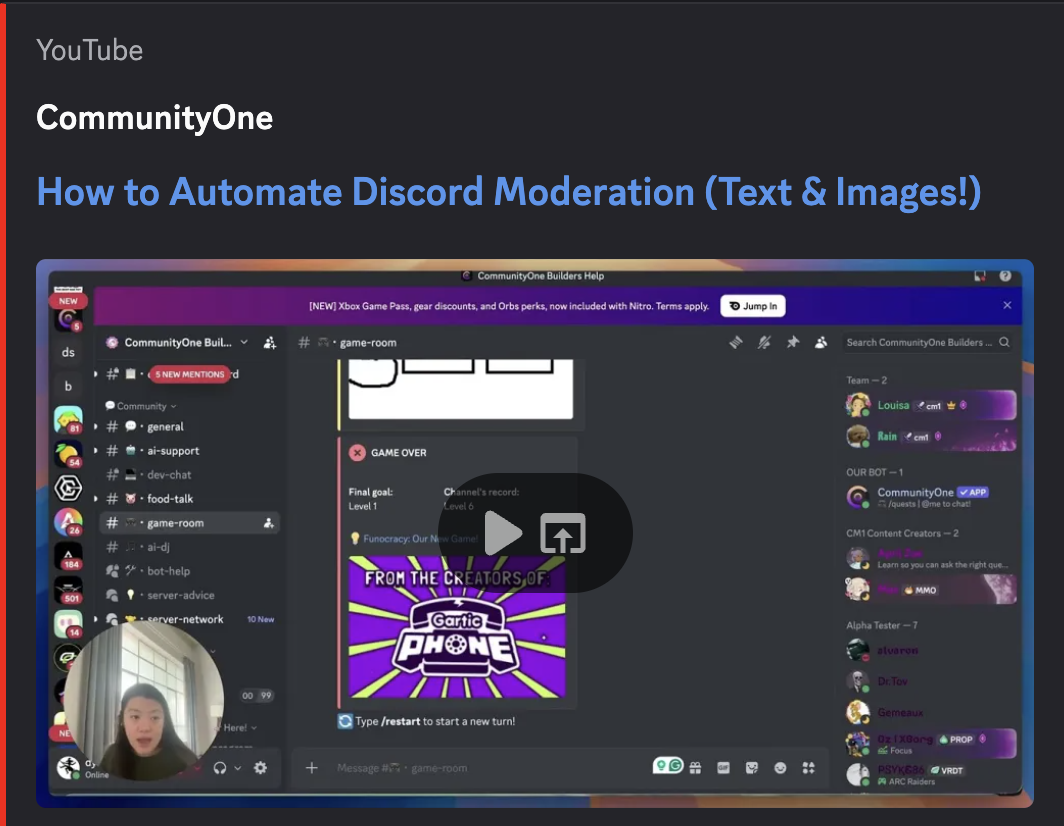Open the CommunityOne bot in member list
Image resolution: width=1064 pixels, height=826 pixels.
point(930,497)
